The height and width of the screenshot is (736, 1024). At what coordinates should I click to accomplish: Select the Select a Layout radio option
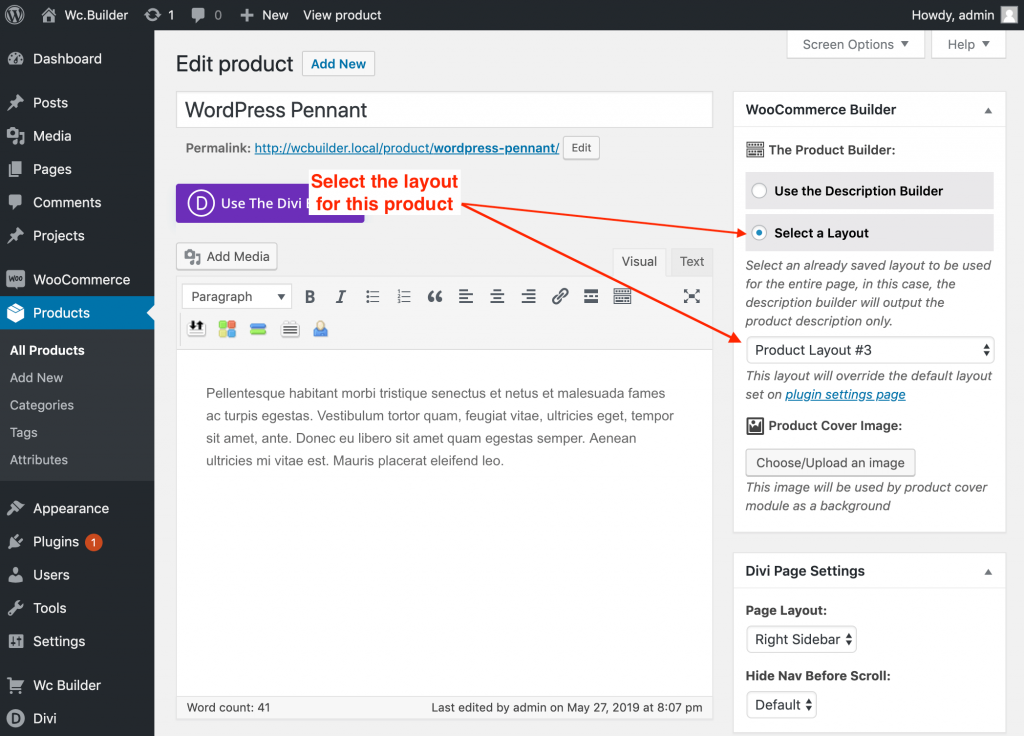[x=759, y=232]
